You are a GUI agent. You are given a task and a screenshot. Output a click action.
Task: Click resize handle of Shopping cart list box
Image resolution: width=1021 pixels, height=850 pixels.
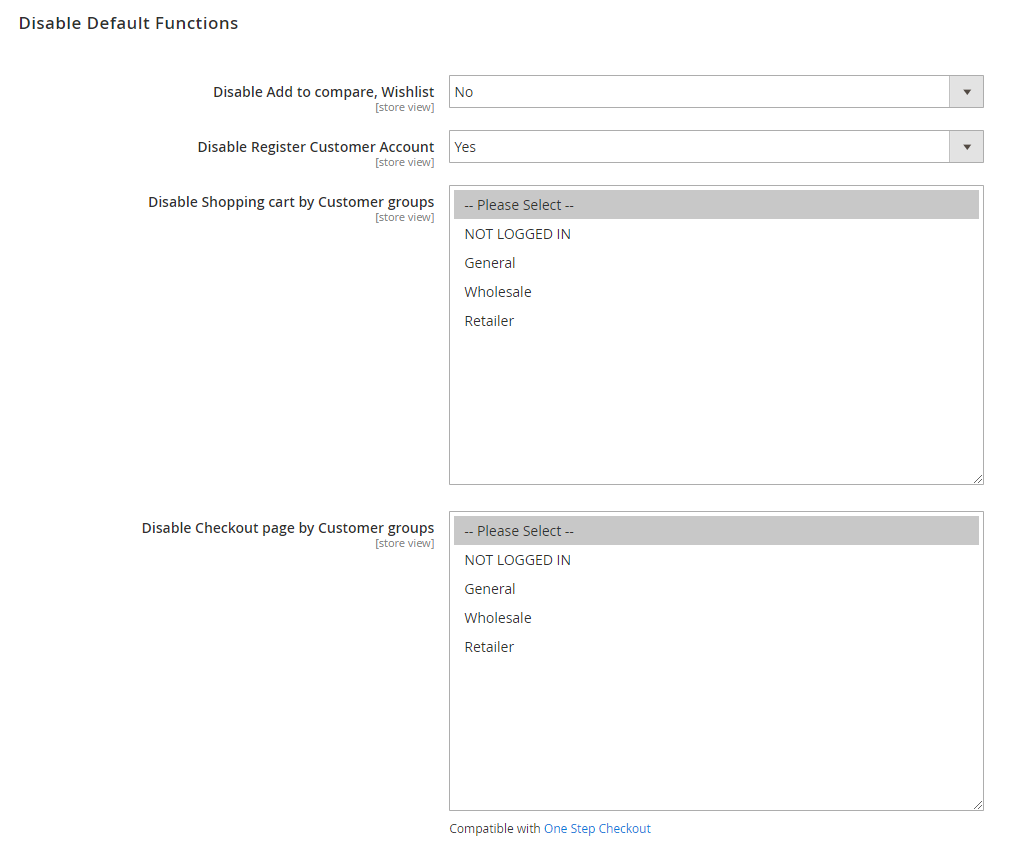coord(978,479)
